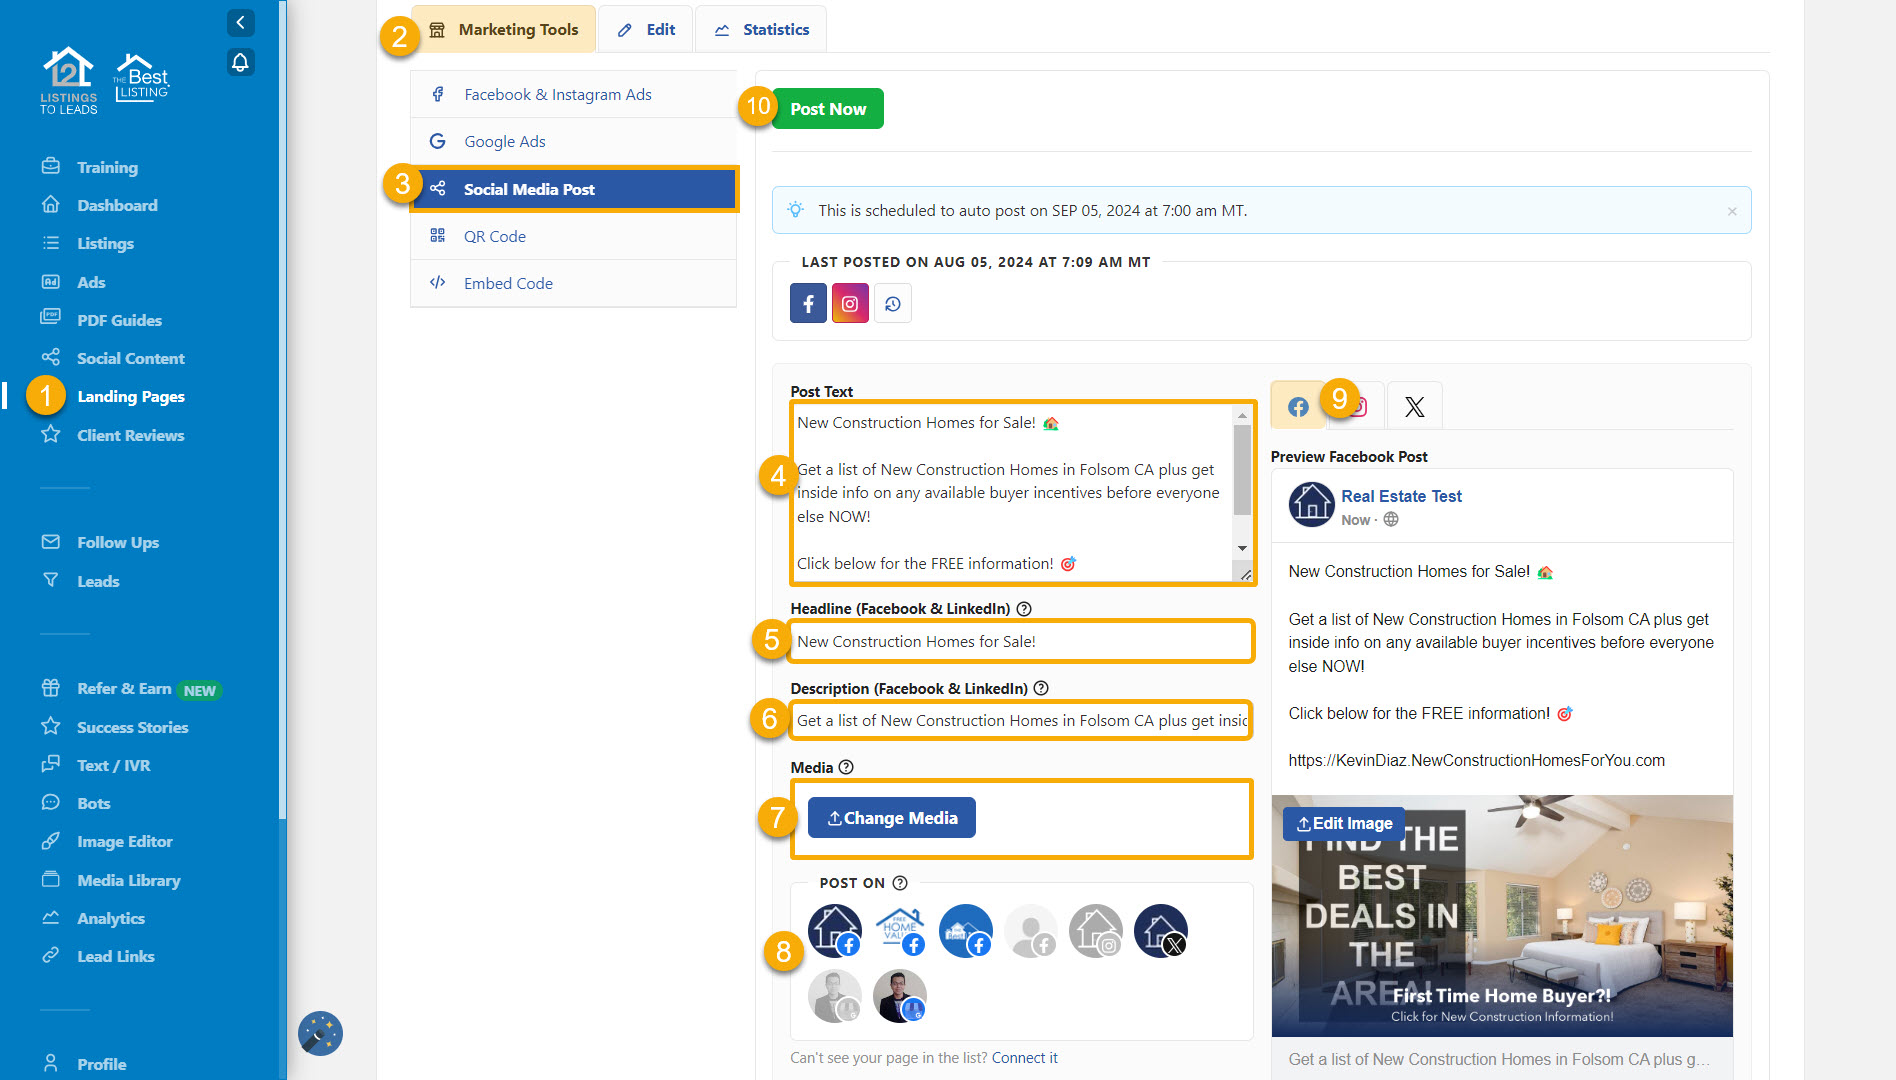Open the Facebook last-posted icon
1896x1080 pixels.
(x=808, y=304)
